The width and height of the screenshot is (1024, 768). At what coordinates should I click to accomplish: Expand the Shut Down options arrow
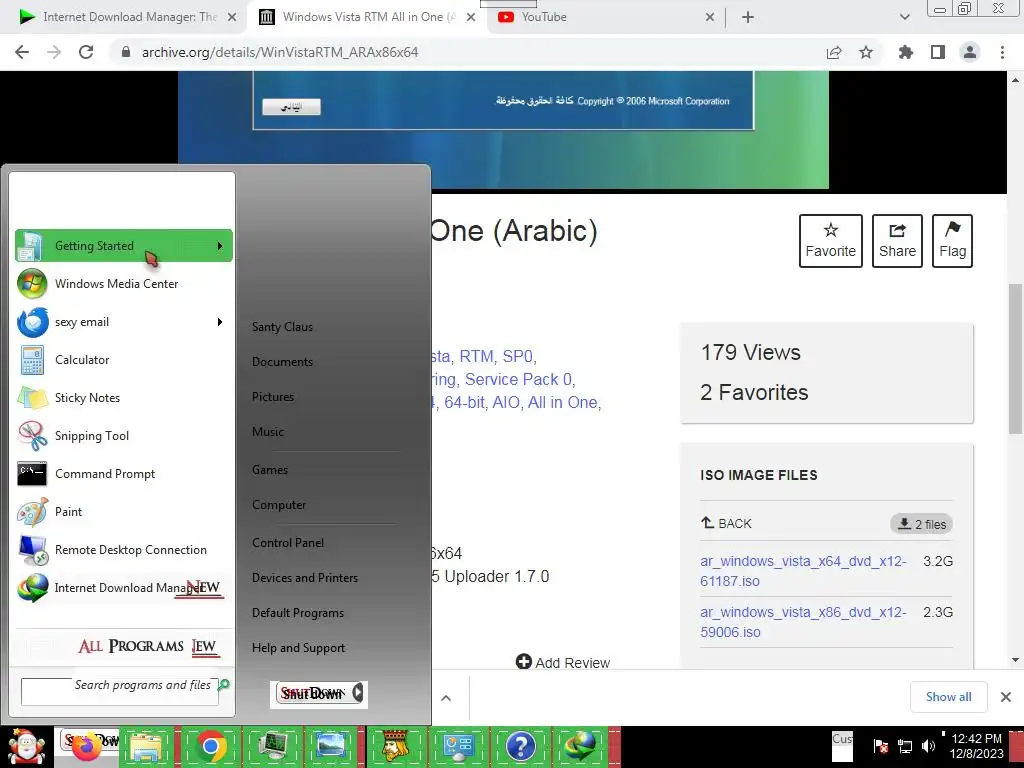point(358,692)
